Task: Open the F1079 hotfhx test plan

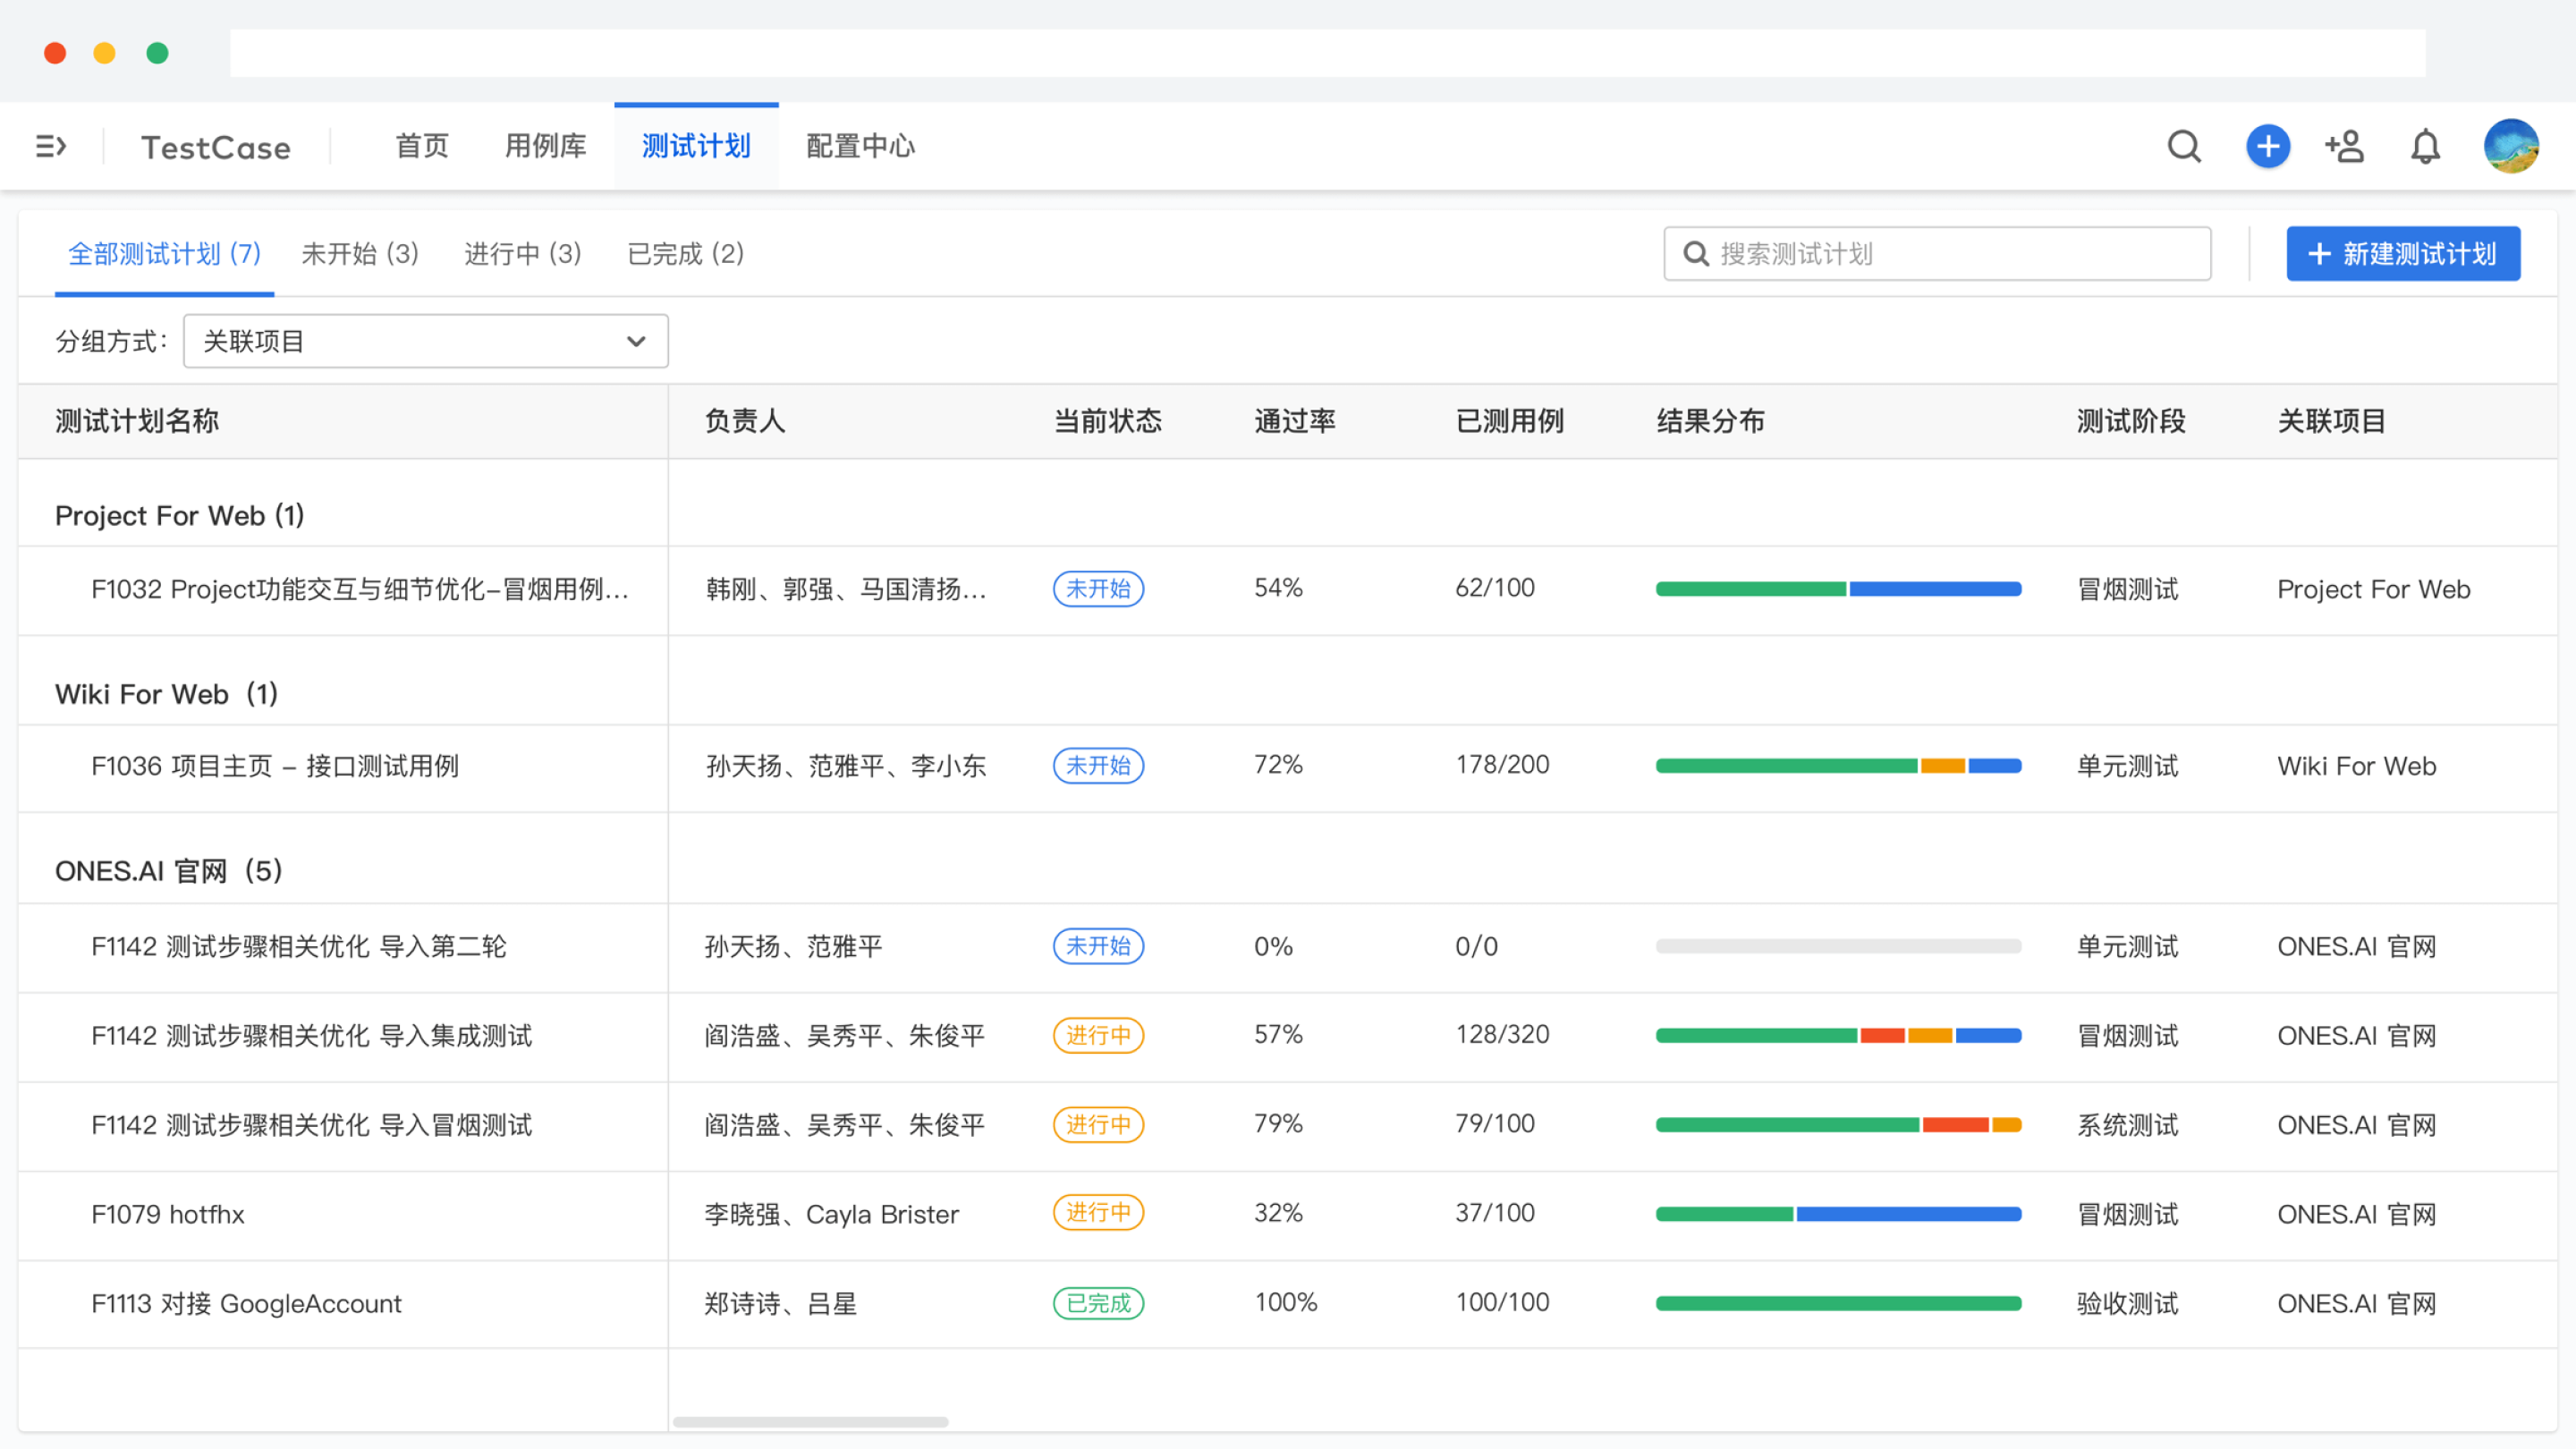Action: click(168, 1214)
